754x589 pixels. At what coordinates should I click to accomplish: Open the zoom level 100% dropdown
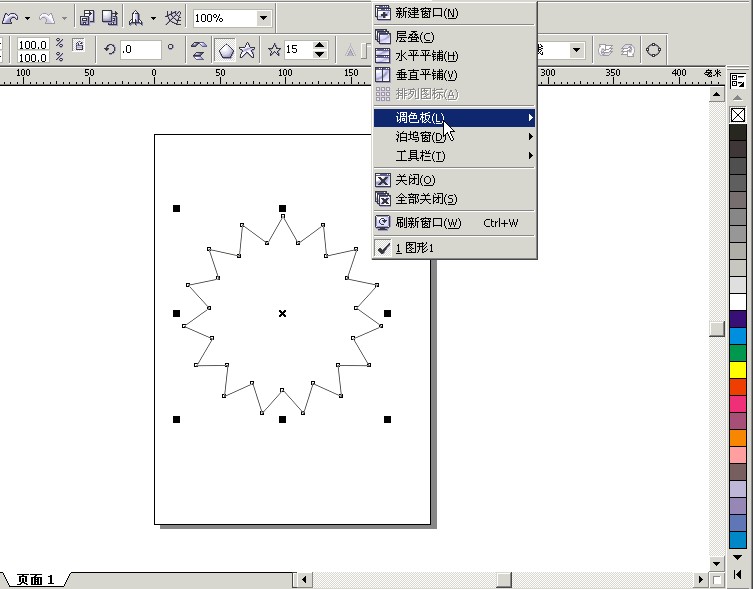click(x=263, y=18)
